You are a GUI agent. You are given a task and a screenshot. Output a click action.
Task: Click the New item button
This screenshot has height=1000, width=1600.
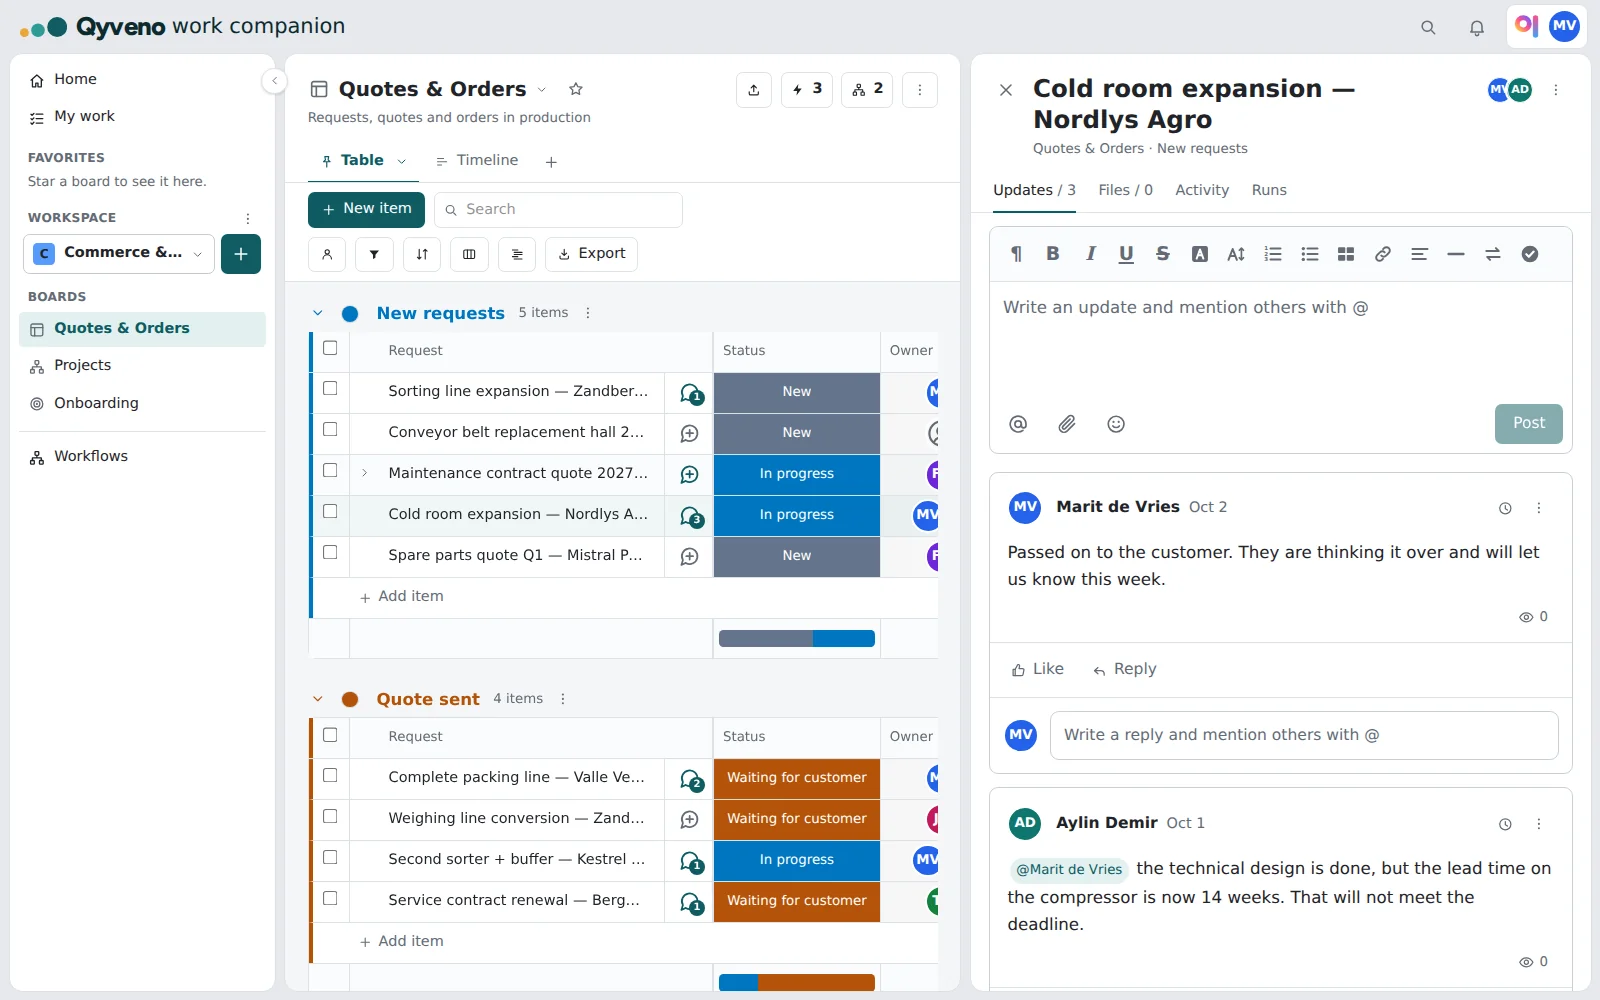point(366,209)
